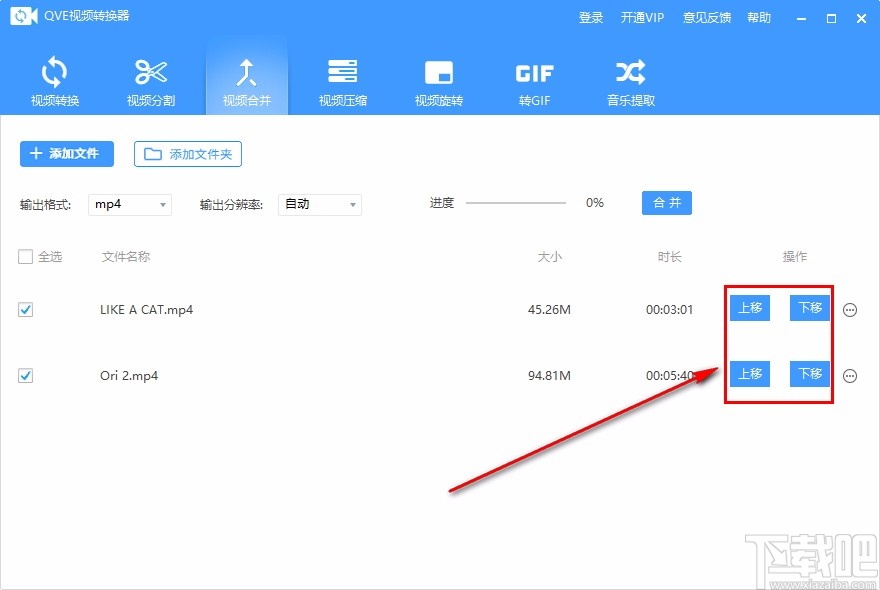
Task: Open the 视频压缩 (compress) tool
Action: [342, 80]
